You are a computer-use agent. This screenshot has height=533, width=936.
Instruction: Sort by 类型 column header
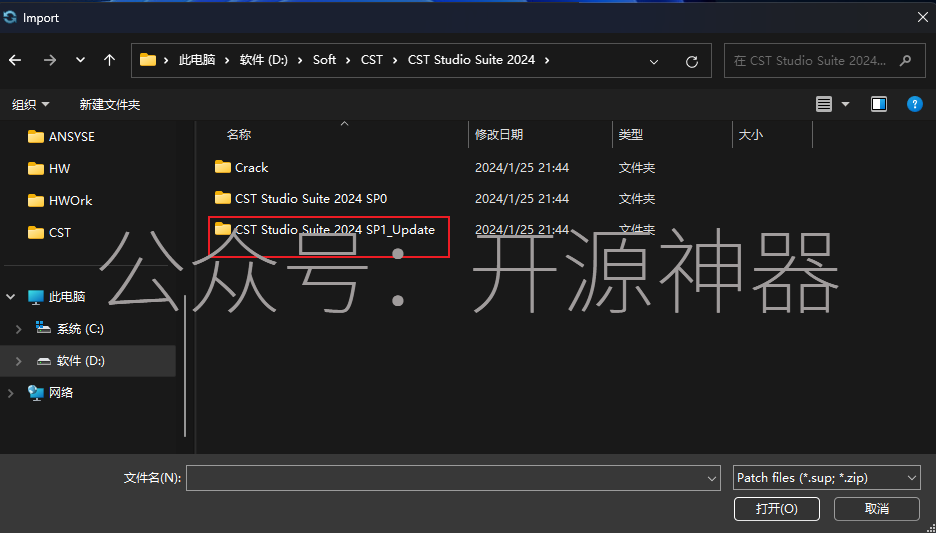point(630,135)
